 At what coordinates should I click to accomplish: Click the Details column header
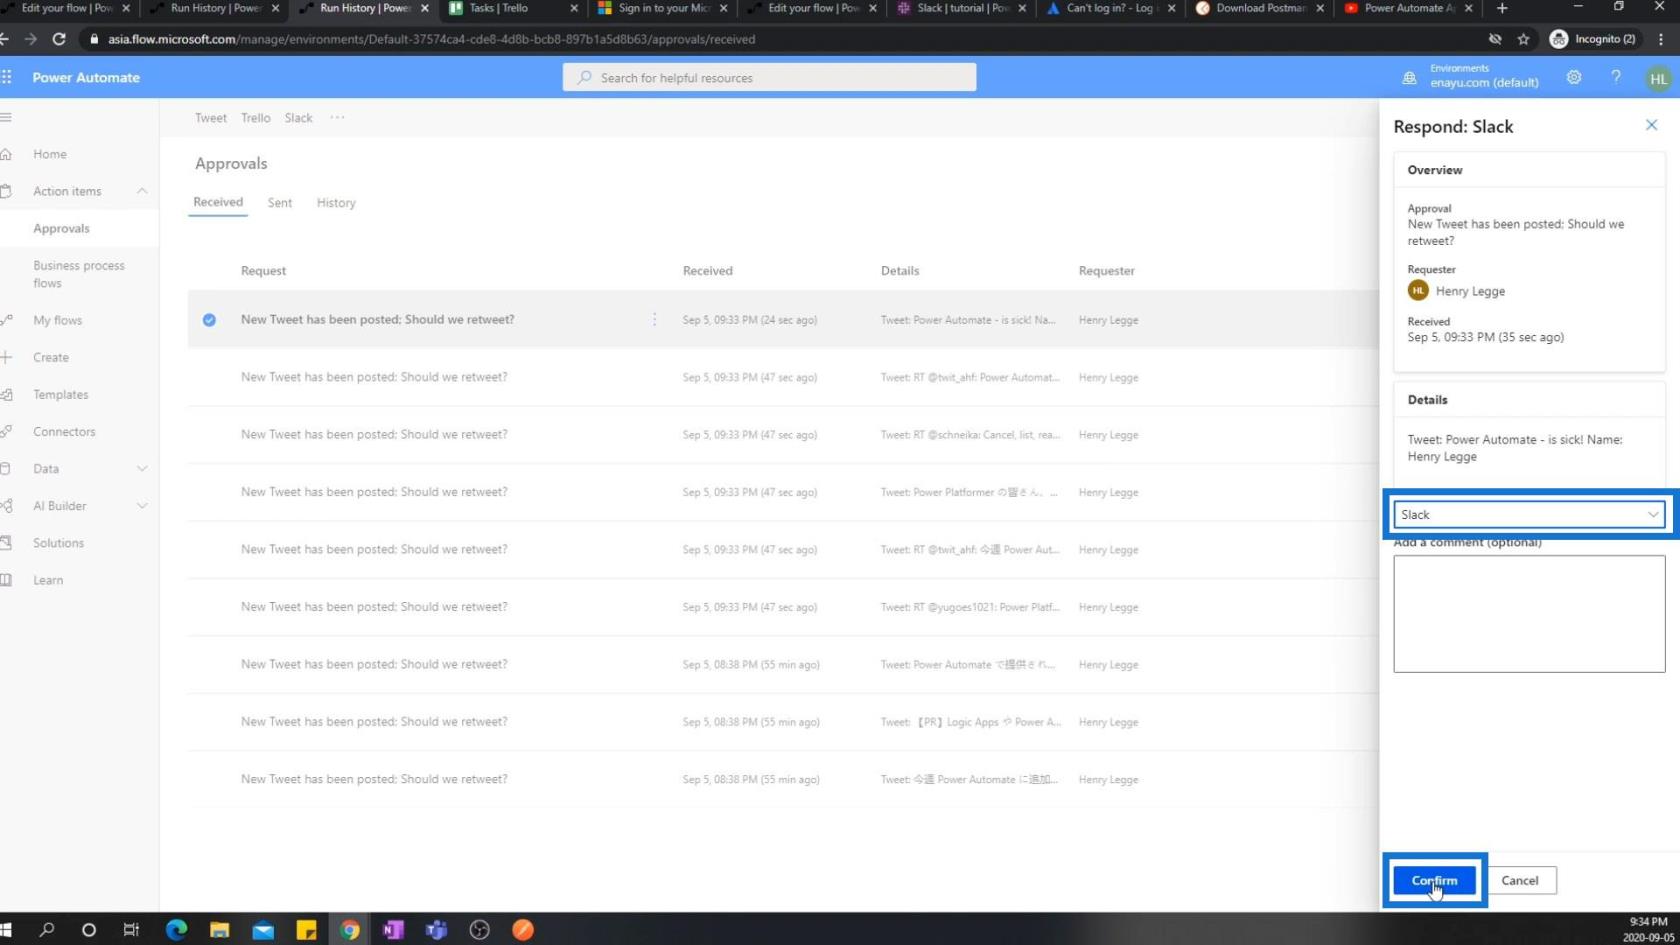899,270
